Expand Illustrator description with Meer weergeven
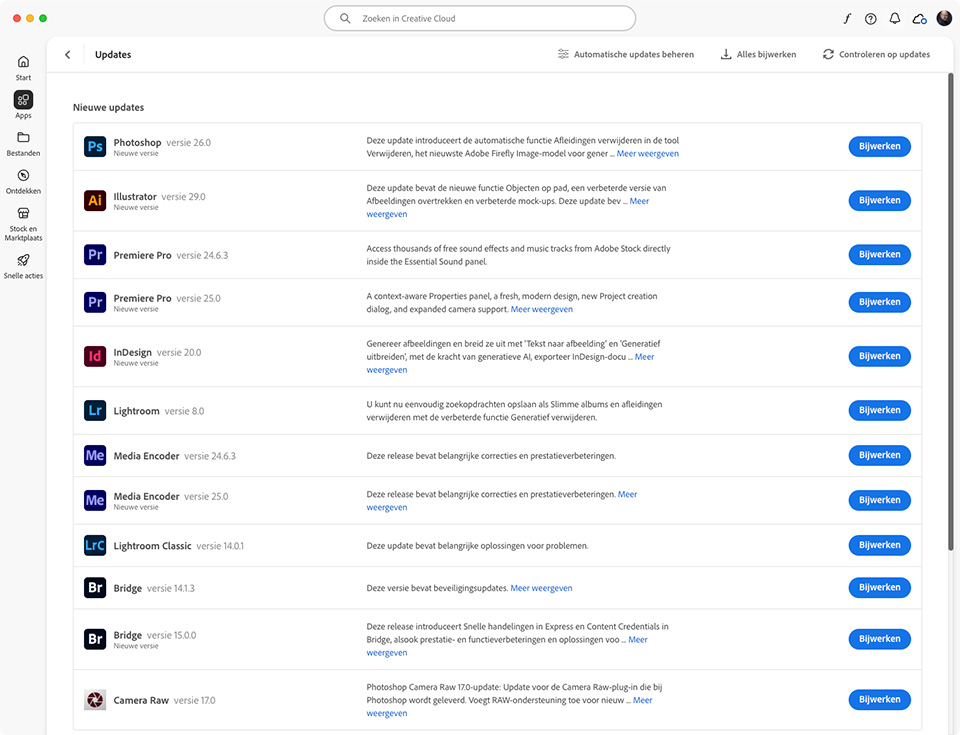This screenshot has height=735, width=960. (x=639, y=201)
